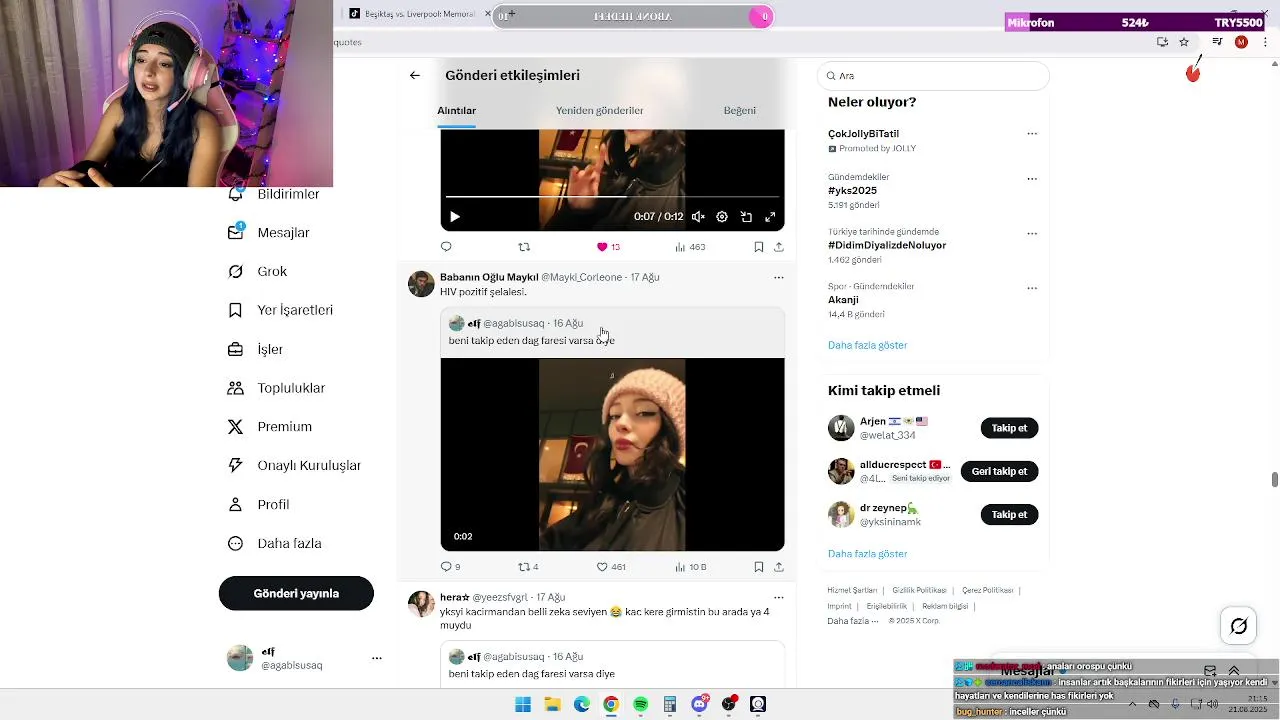The width and height of the screenshot is (1280, 720).
Task: Bookmark this page with the star icon
Action: [1184, 42]
